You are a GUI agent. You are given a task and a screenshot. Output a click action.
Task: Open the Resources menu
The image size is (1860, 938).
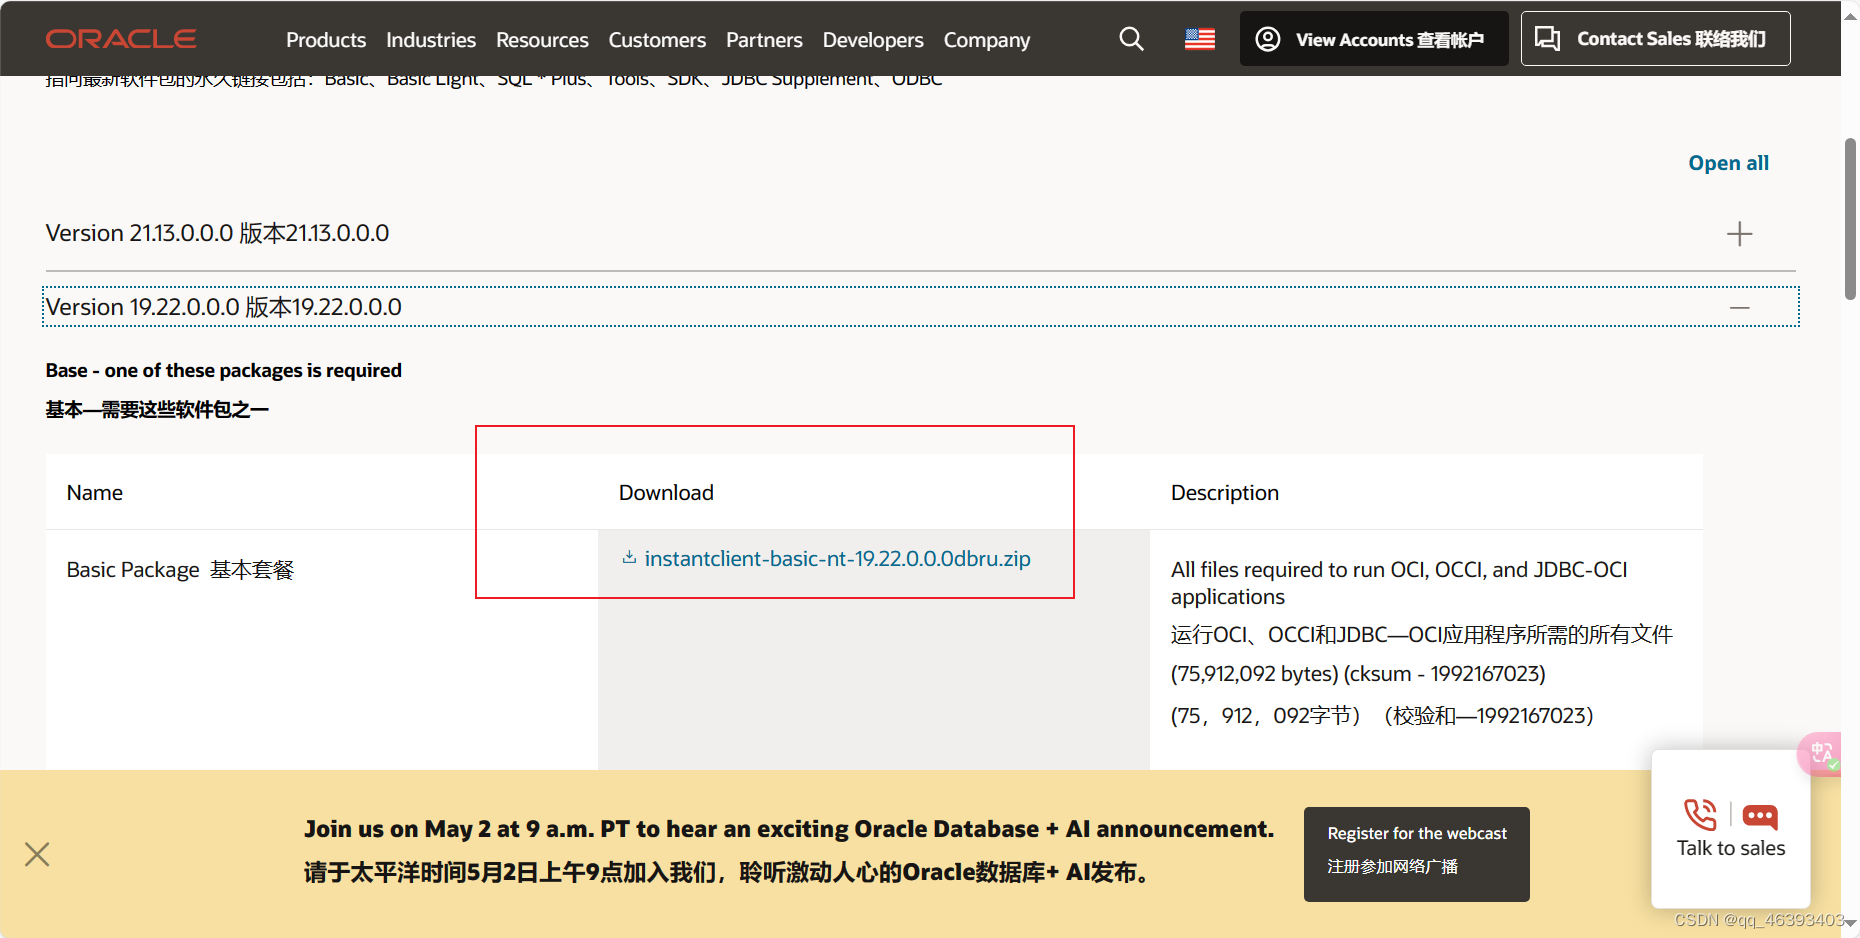542,40
